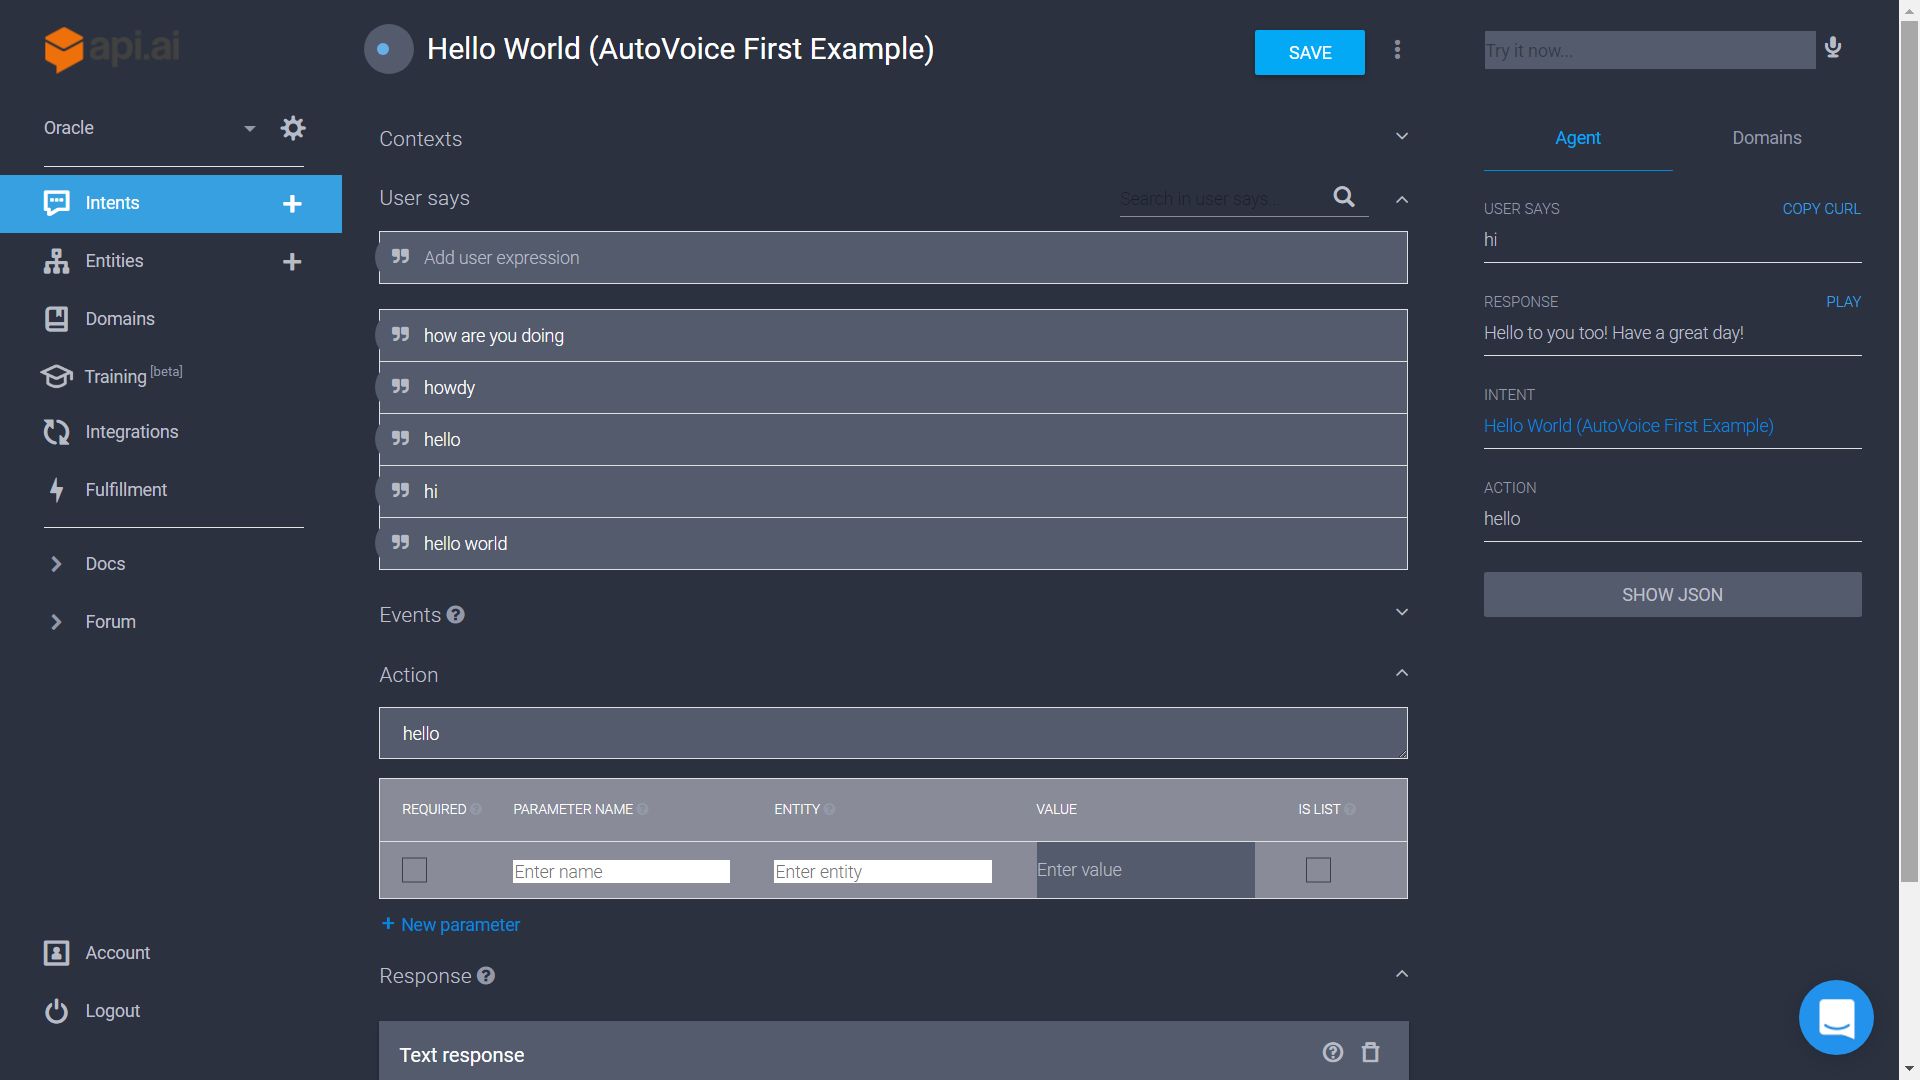Click the Entities hierarchy icon

click(57, 261)
